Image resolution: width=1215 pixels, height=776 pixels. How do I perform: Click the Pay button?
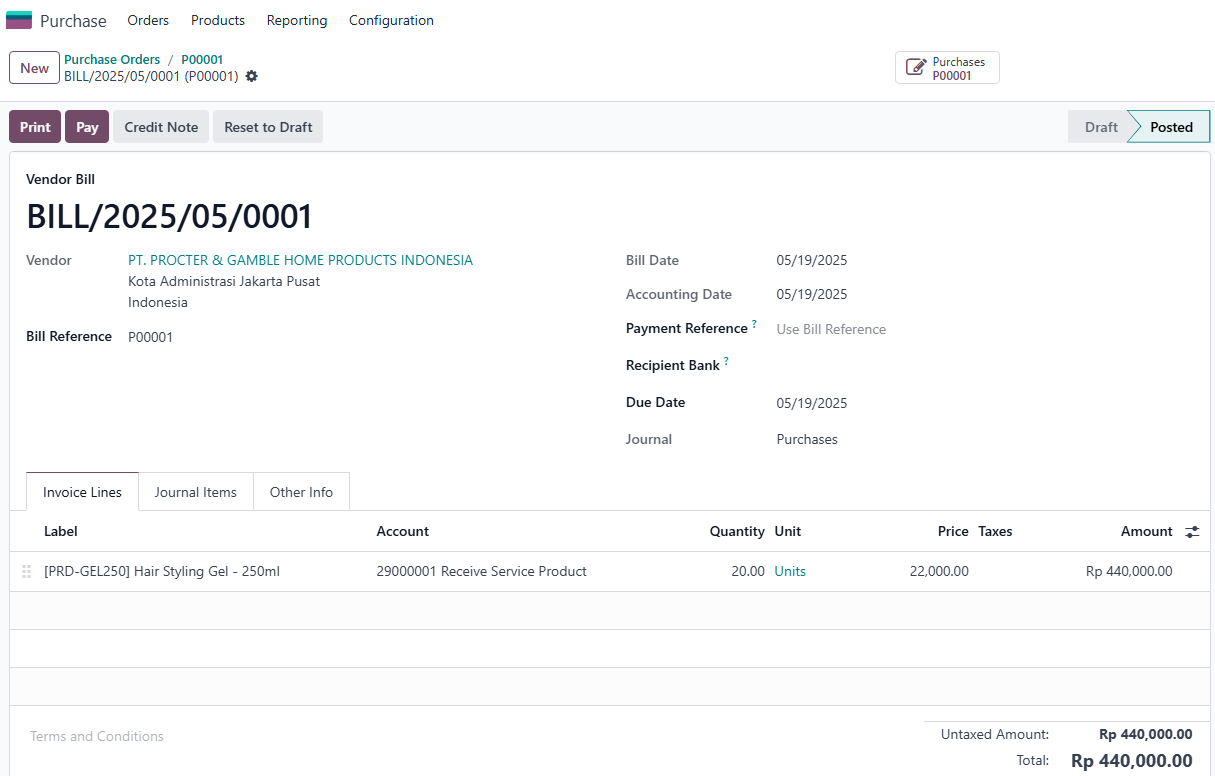click(87, 127)
